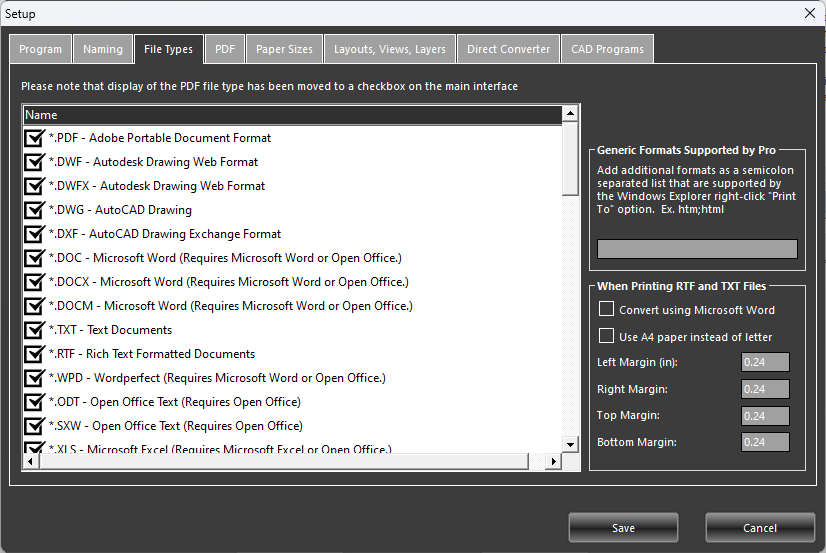
Task: Disable the *.DOC Microsoft Word checkbox
Action: click(34, 258)
